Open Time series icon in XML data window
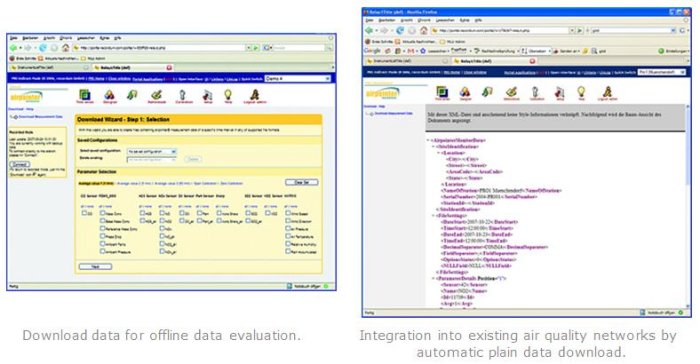This screenshot has height=364, width=700. click(442, 93)
